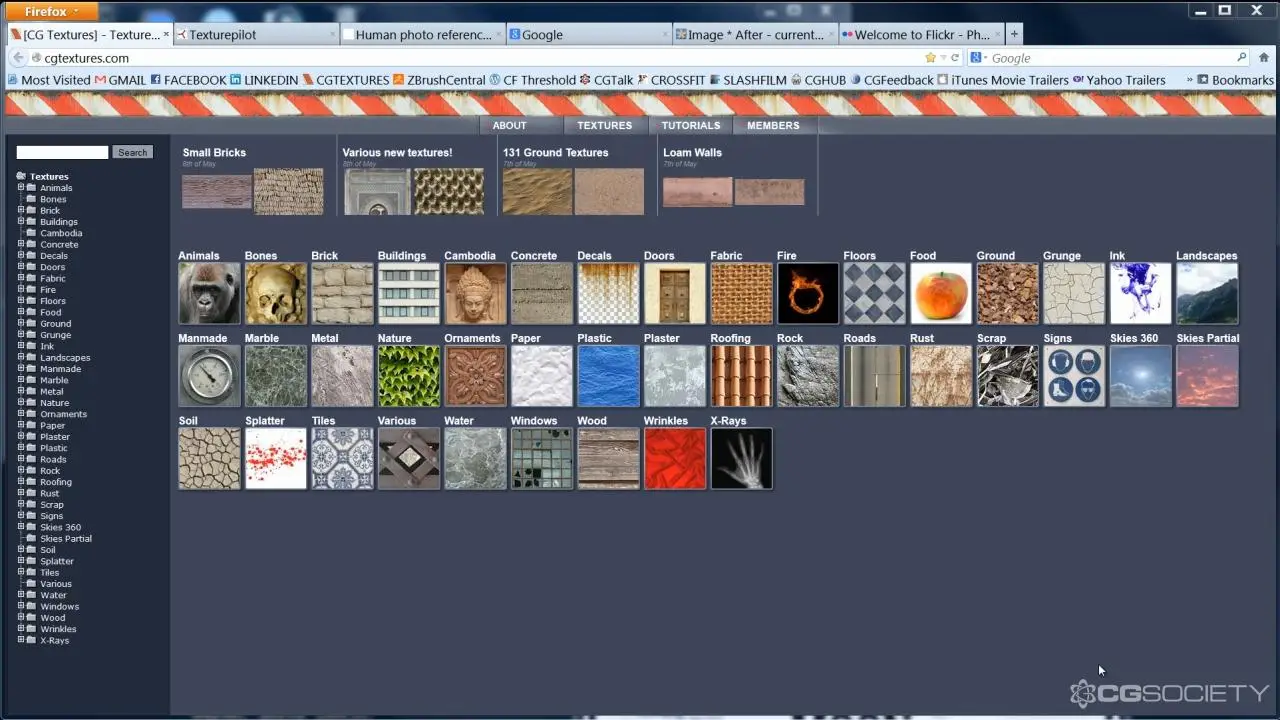This screenshot has width=1280, height=720.
Task: Expand the Concrete tree node
Action: [20, 244]
